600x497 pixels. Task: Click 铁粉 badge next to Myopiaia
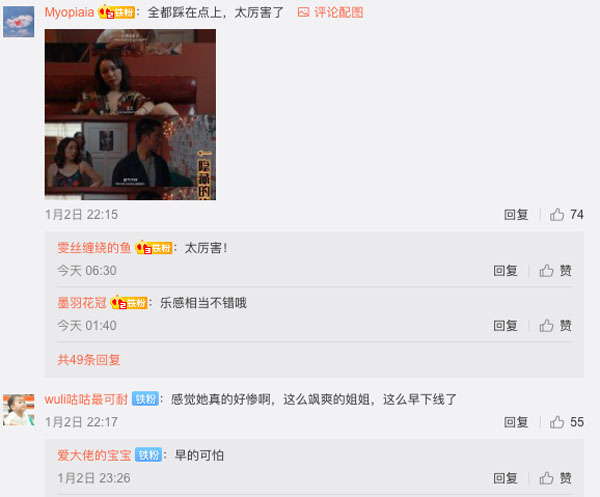[116, 13]
